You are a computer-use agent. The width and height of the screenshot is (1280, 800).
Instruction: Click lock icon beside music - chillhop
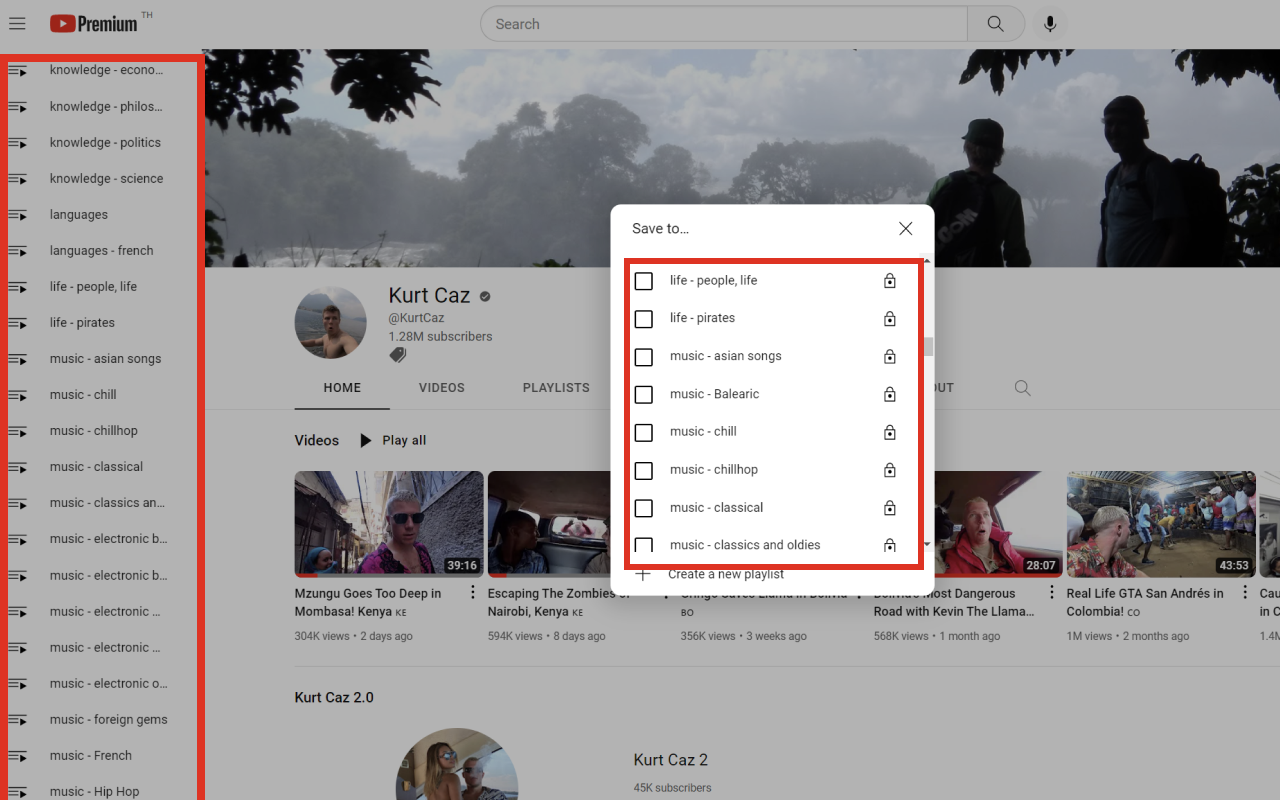[890, 470]
